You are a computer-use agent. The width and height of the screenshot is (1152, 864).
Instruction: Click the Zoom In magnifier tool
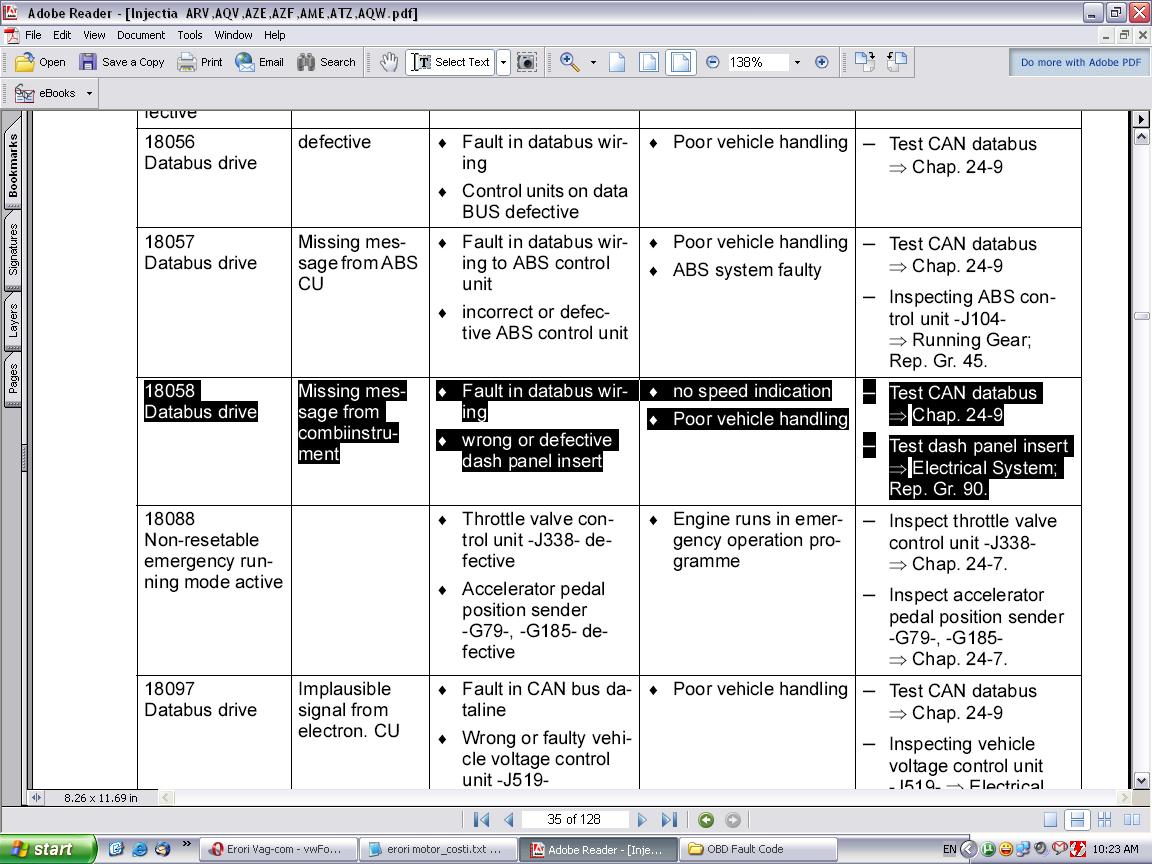tap(570, 62)
